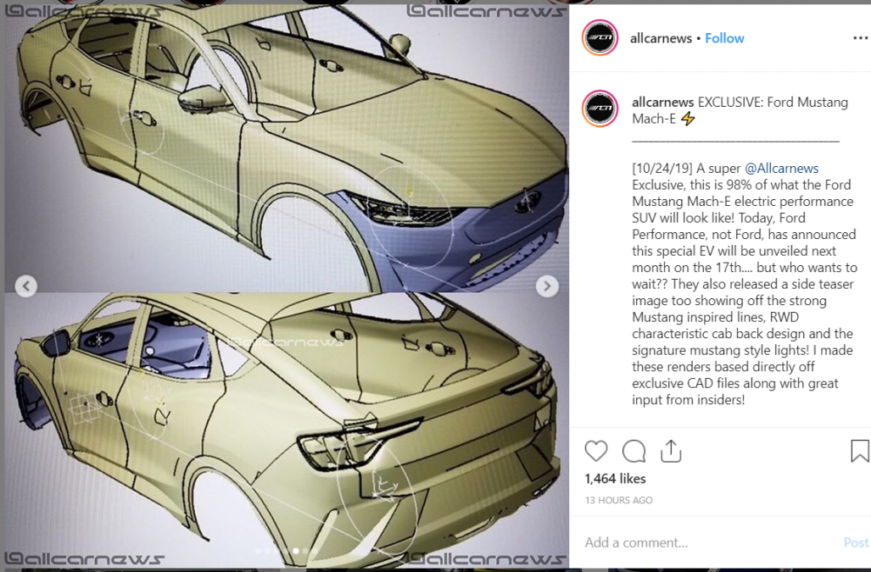Open the allcarnews username in header
Viewport: 871px width, 572px height.
[661, 38]
